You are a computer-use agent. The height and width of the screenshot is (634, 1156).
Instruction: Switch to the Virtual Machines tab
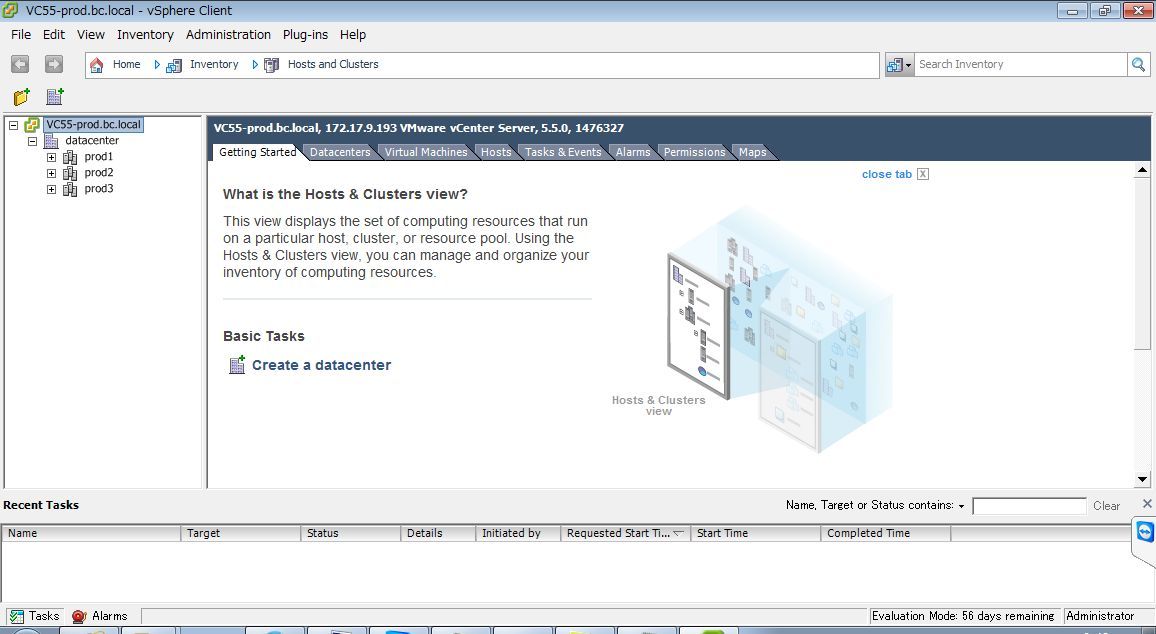(426, 152)
